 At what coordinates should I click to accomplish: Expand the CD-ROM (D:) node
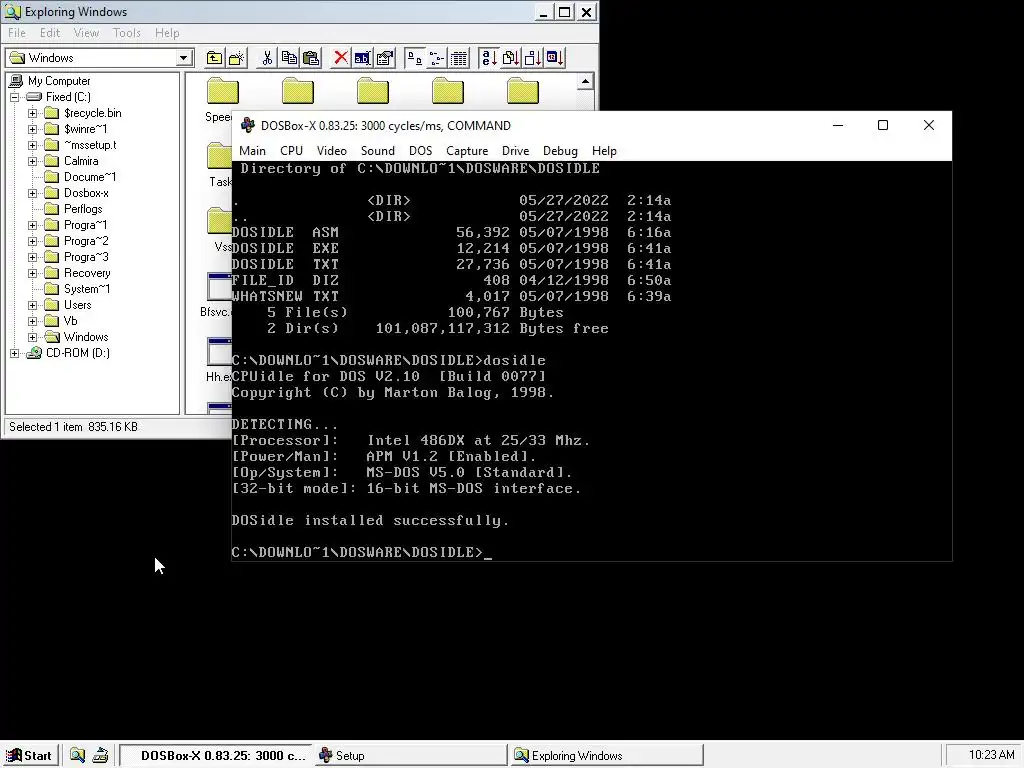point(14,353)
